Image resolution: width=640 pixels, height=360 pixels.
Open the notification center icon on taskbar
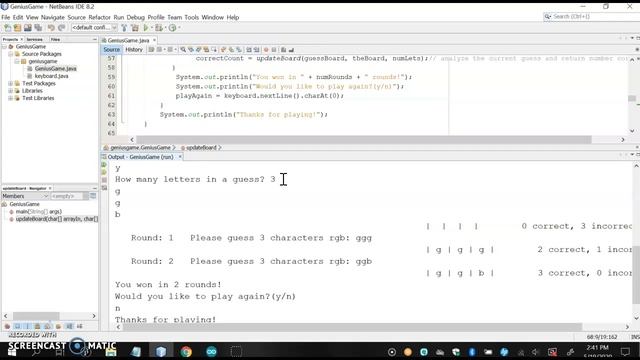pyautogui.click(x=625, y=352)
